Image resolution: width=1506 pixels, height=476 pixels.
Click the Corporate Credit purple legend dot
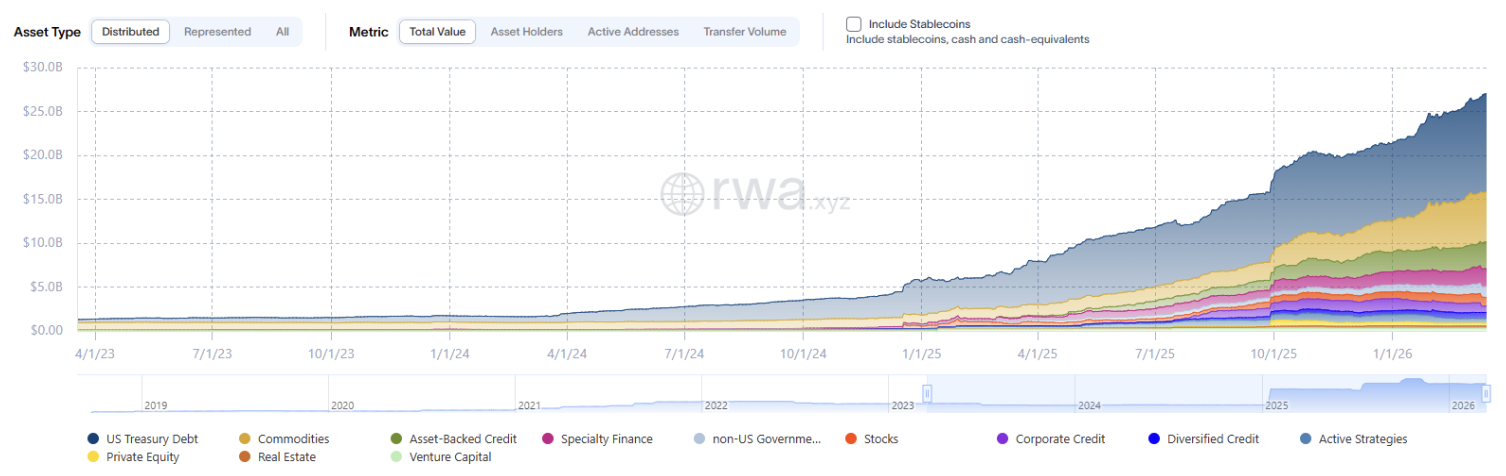tap(1002, 439)
